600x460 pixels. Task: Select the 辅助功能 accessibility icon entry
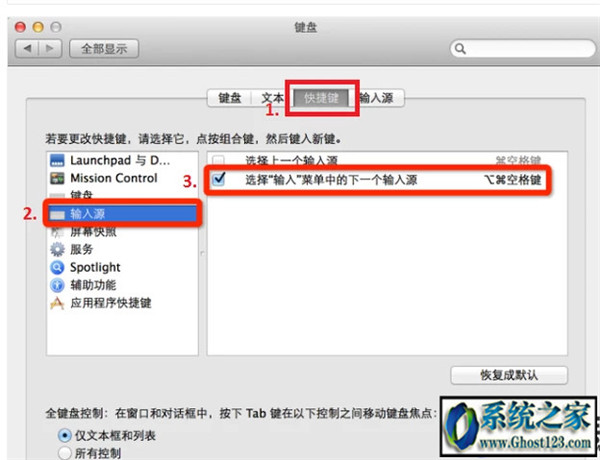57,285
